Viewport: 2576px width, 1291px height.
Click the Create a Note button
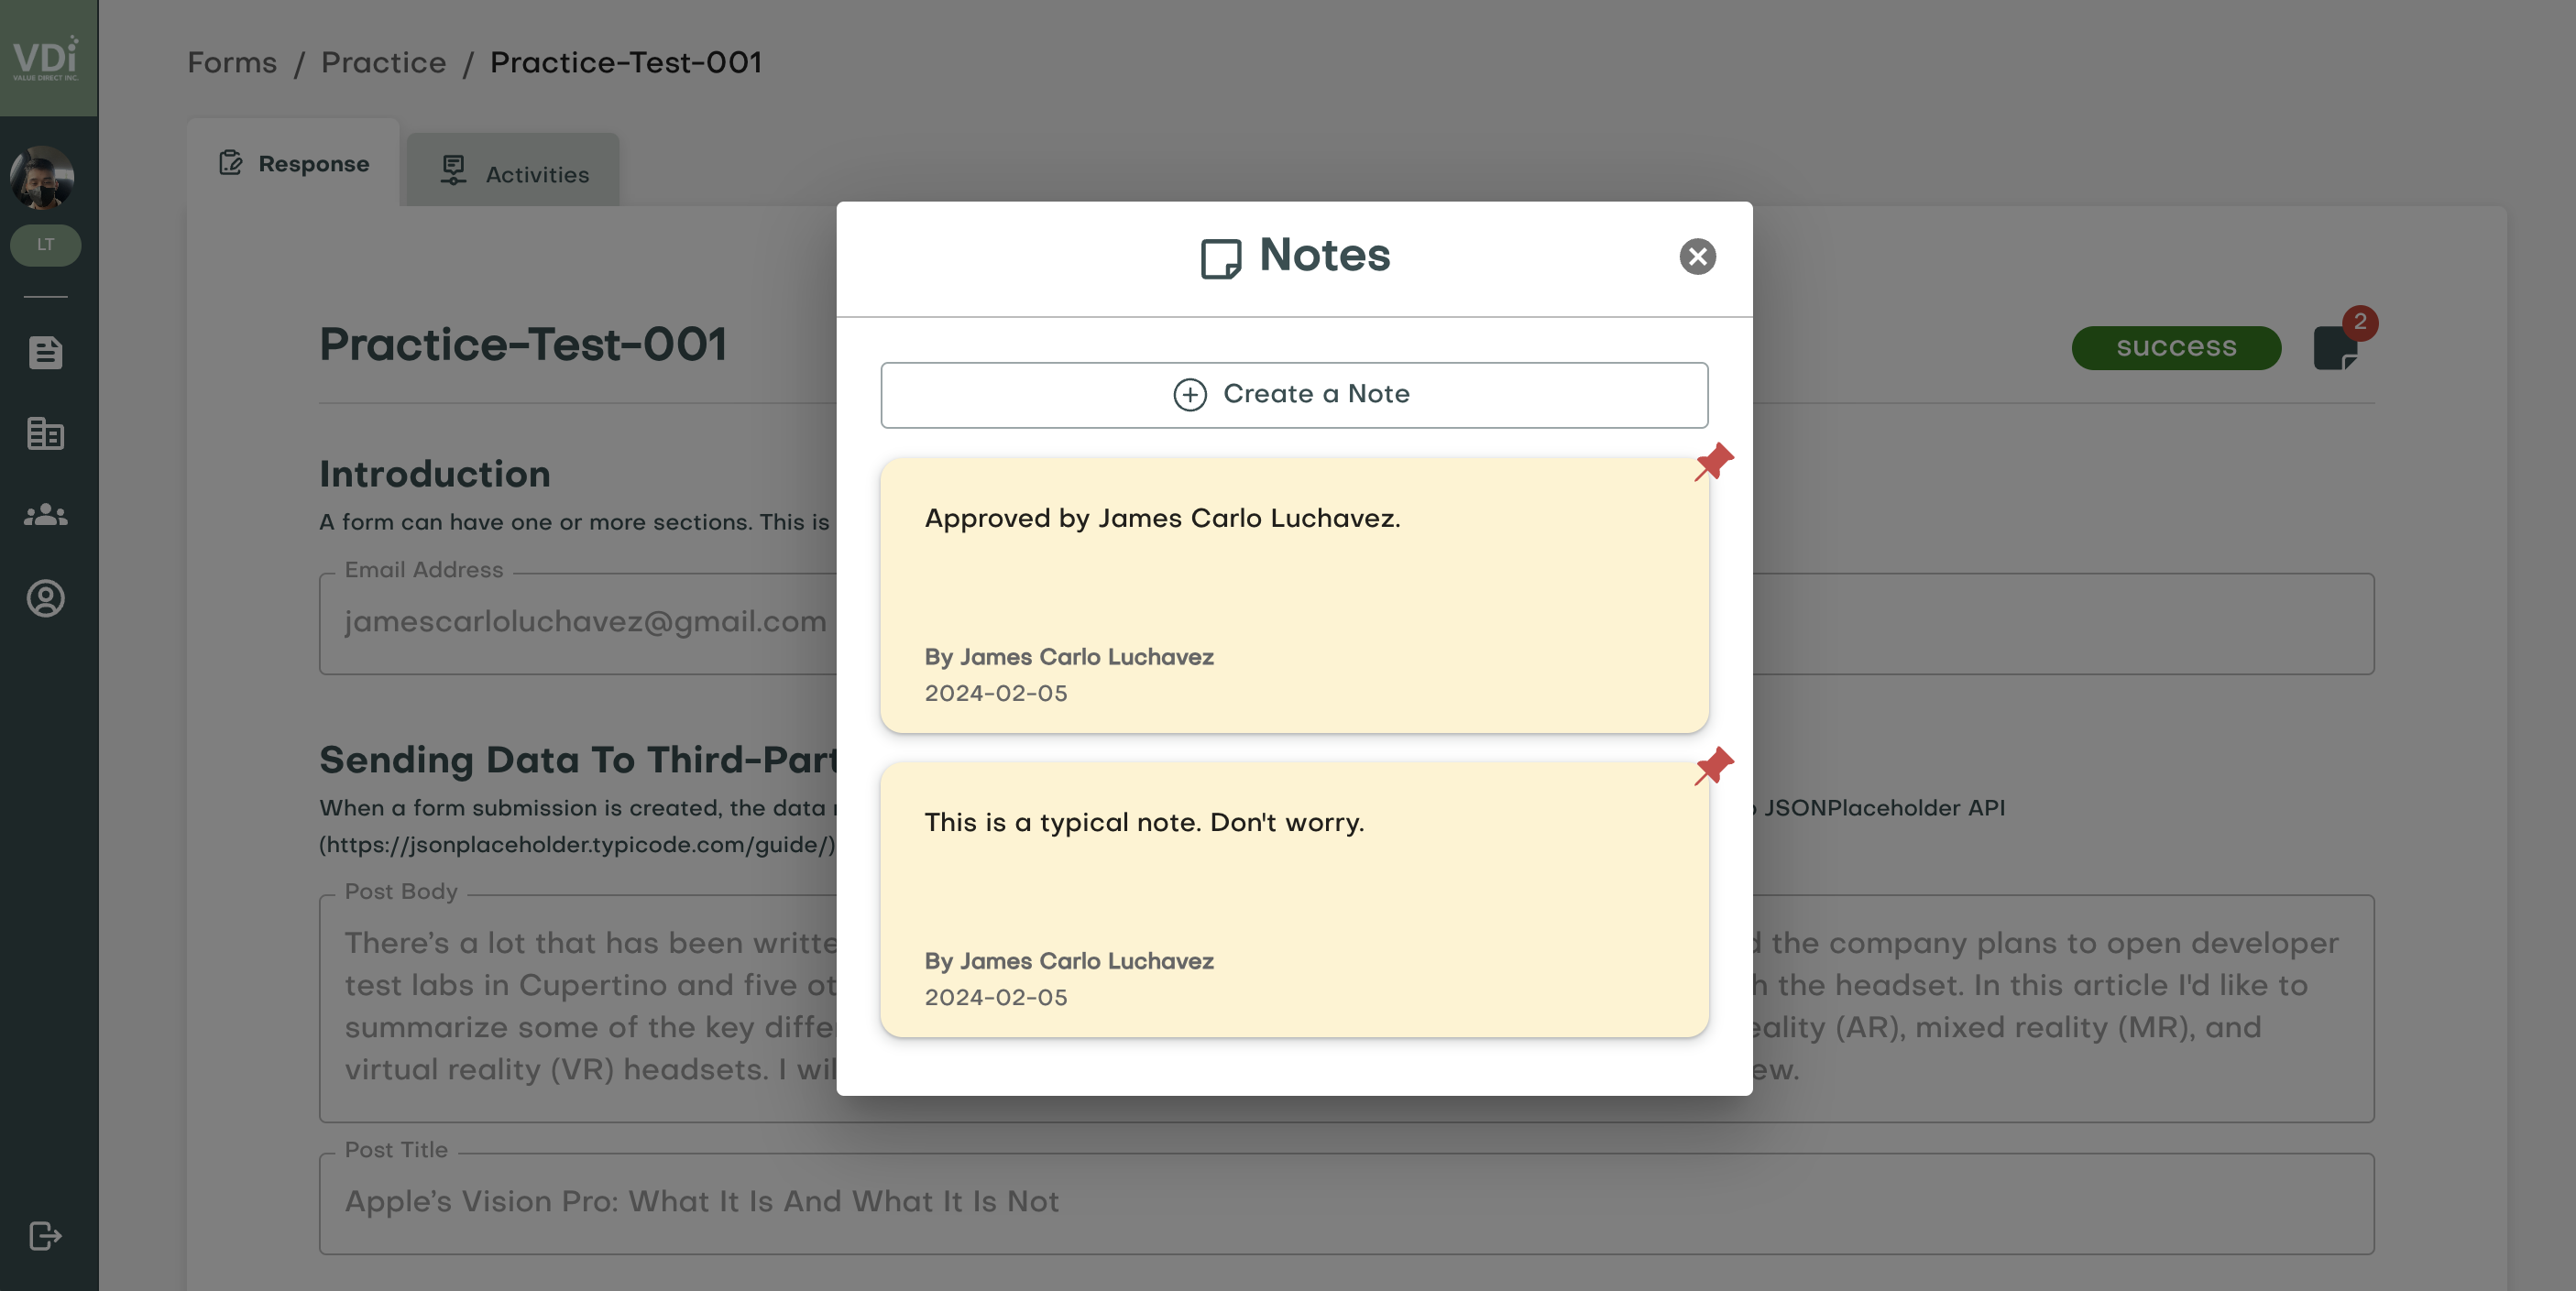[x=1294, y=394]
